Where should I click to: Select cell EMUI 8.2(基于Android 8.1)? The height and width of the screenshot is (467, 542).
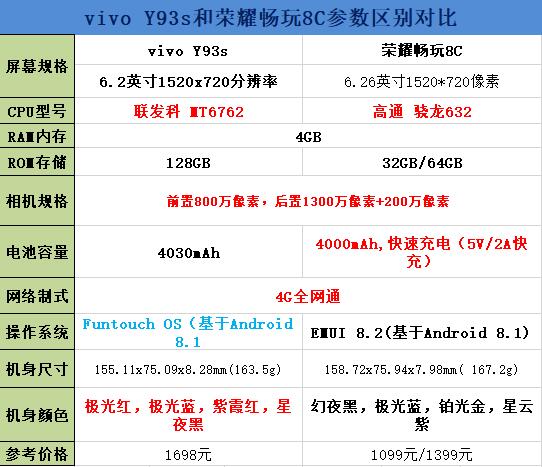422,332
